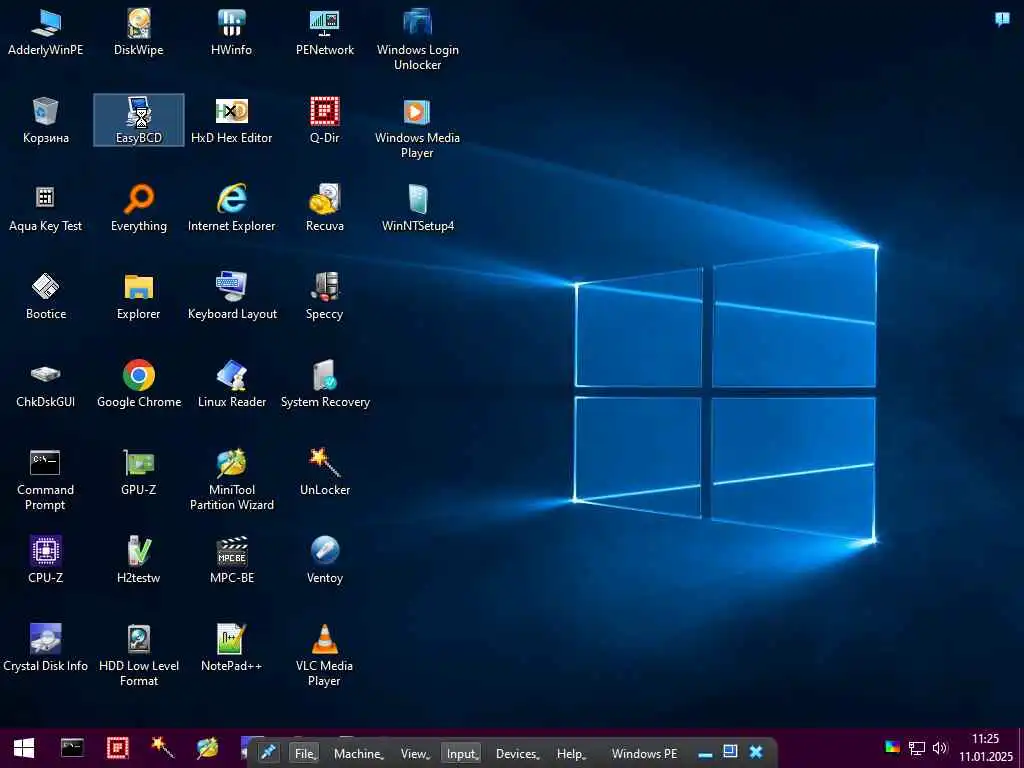
Task: Toggle the pin on VM mini toolbar
Action: coord(268,753)
